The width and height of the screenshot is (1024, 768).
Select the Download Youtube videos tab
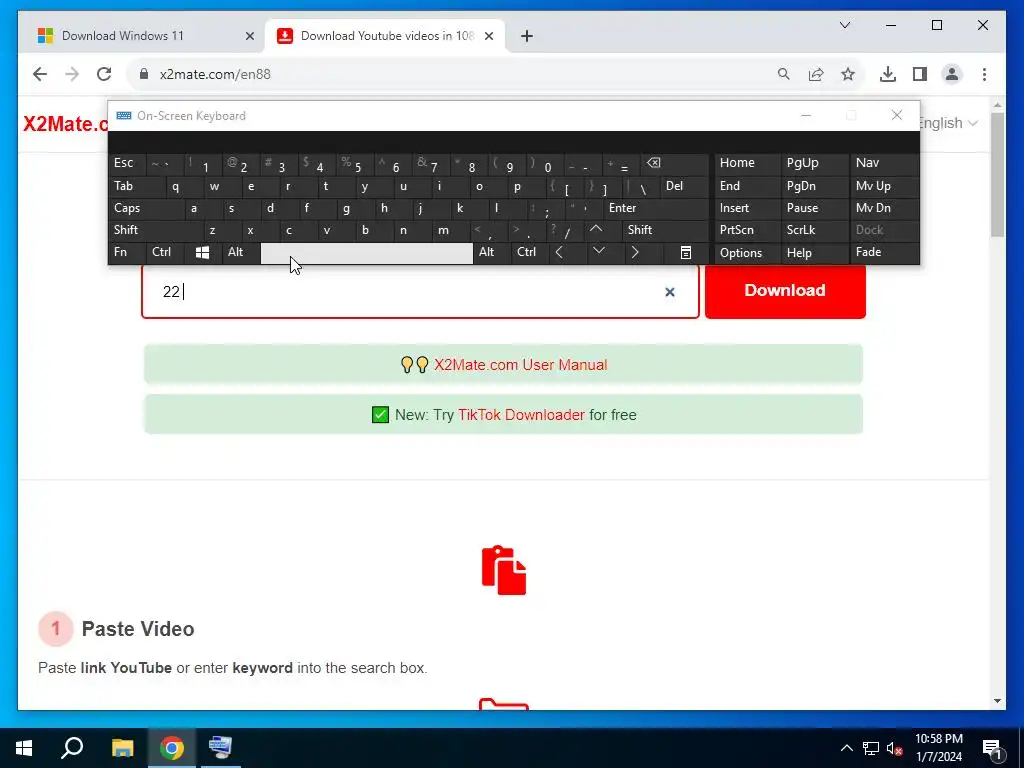pos(385,36)
